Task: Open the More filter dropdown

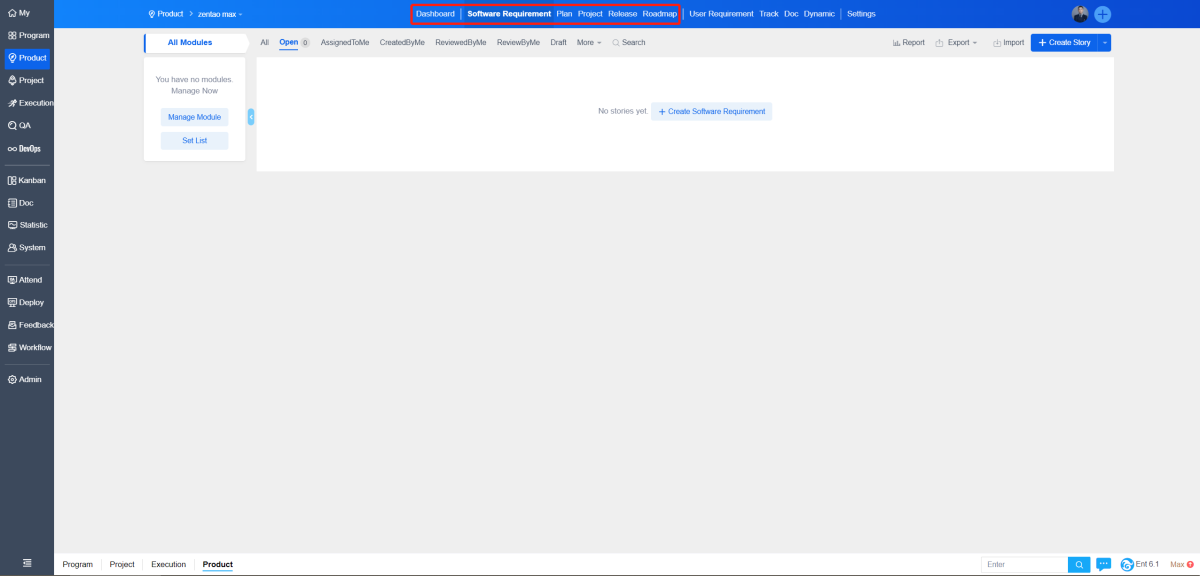Action: [x=589, y=43]
